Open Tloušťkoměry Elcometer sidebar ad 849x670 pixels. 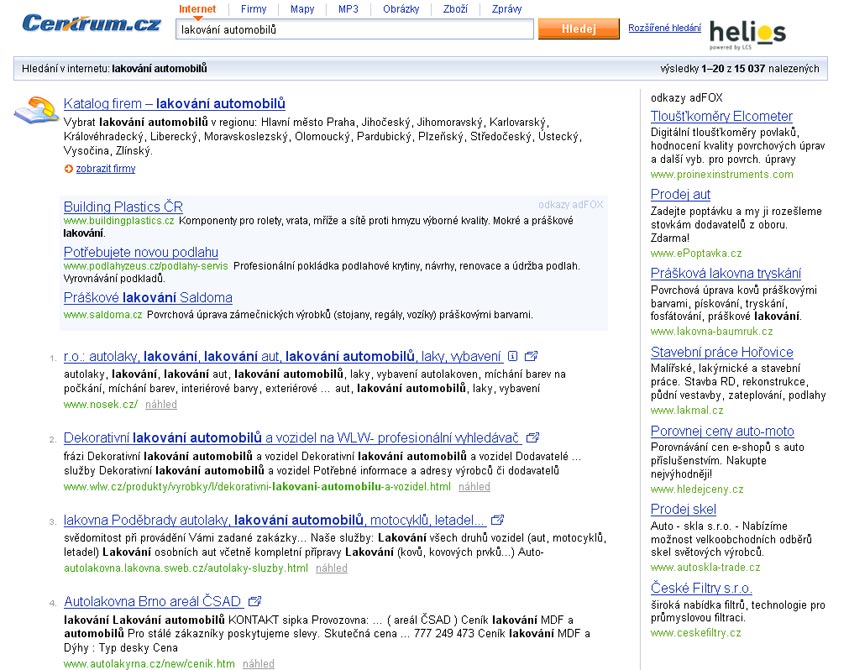tap(721, 116)
